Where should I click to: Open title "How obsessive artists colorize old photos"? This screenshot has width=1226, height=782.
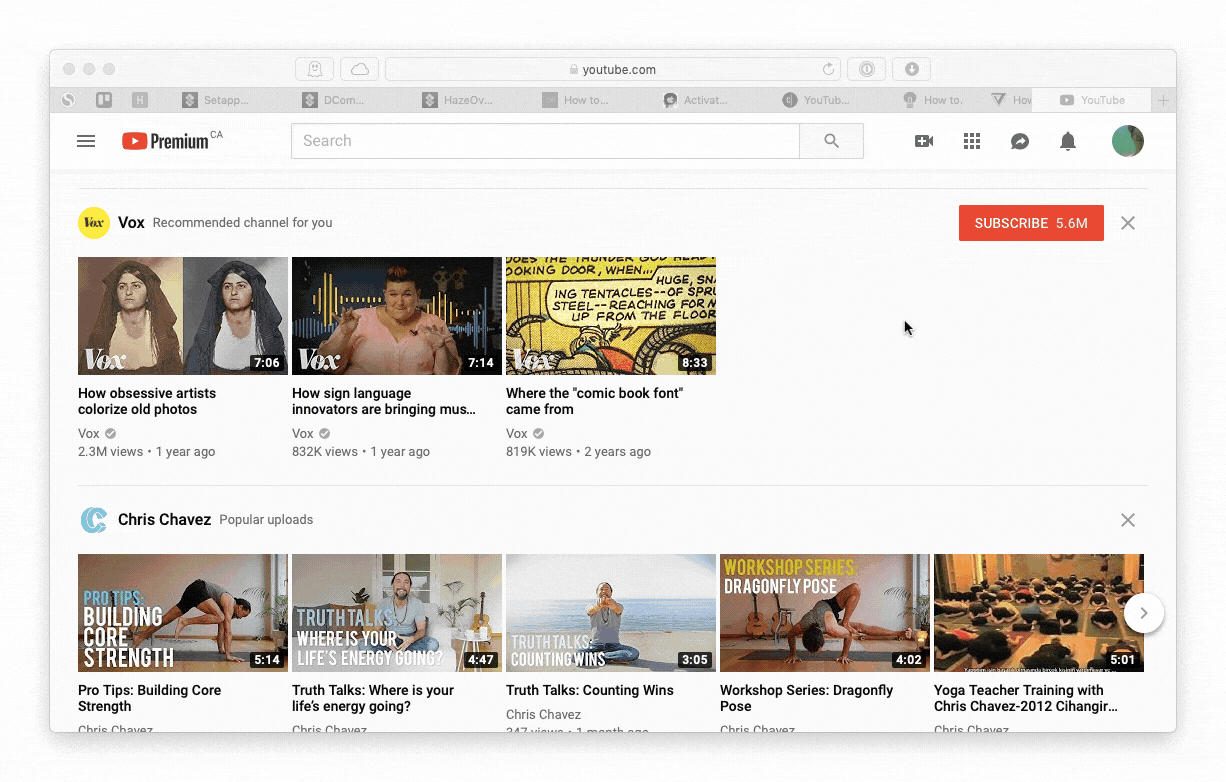click(x=147, y=401)
